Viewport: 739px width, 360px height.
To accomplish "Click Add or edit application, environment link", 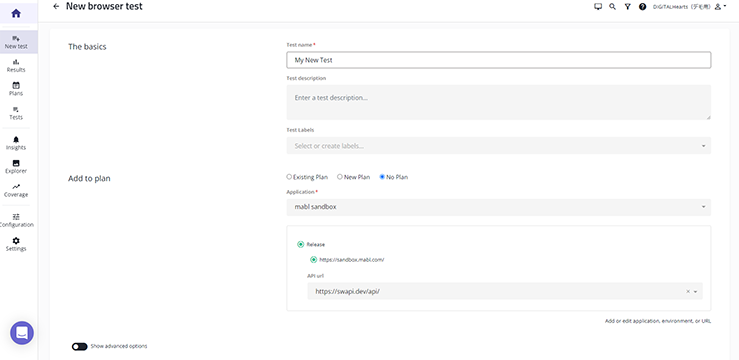I will pyautogui.click(x=658, y=321).
